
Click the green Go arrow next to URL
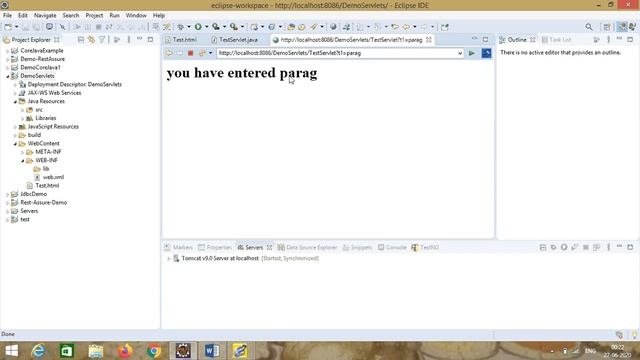471,53
